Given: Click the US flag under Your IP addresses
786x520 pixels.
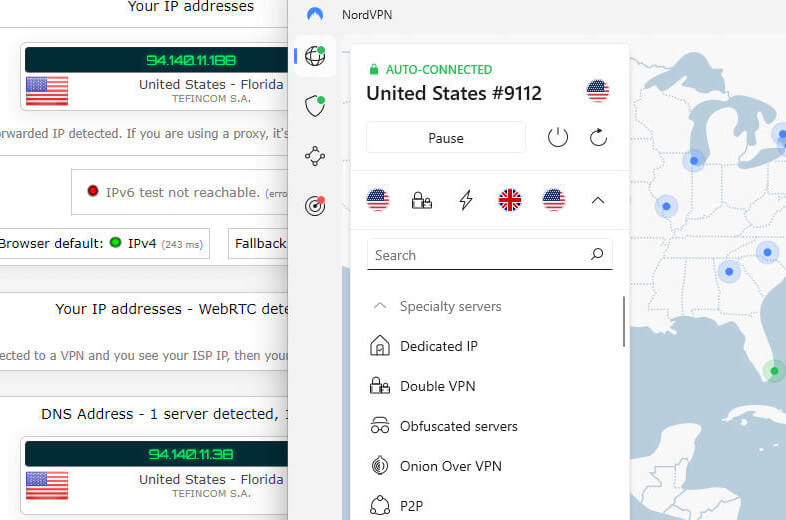Looking at the screenshot, I should tap(47, 91).
